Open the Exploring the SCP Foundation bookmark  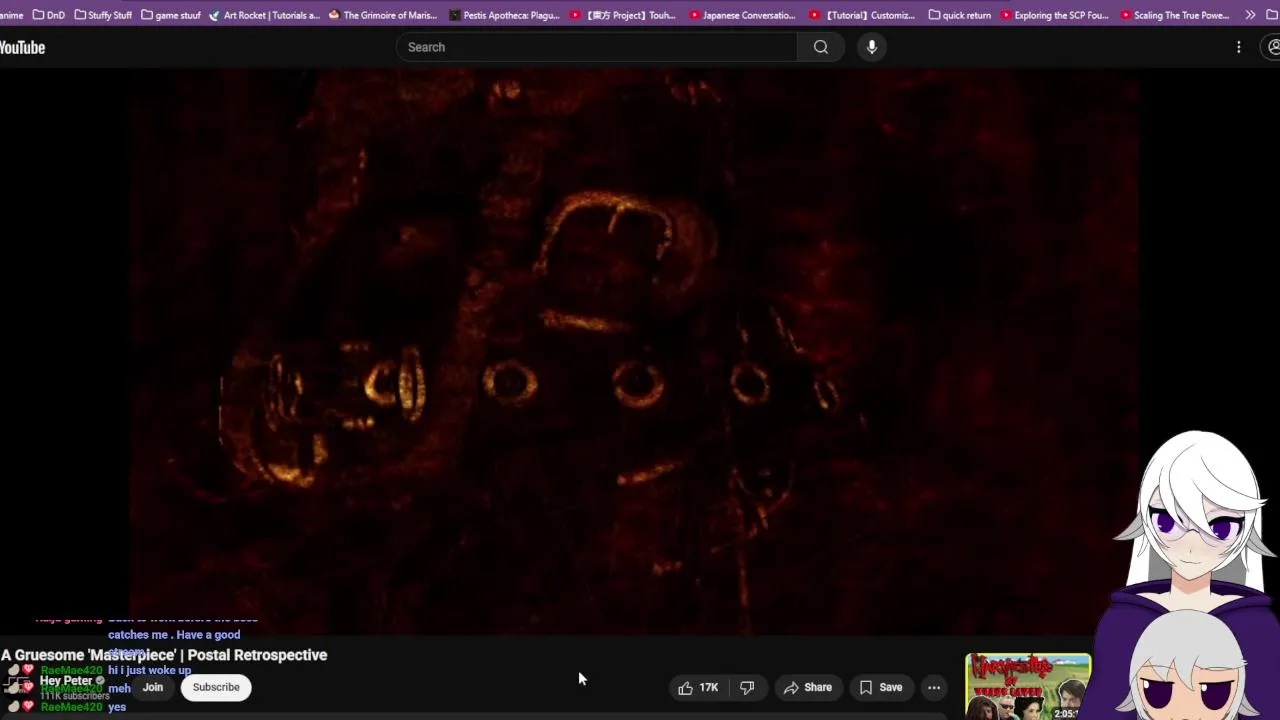[x=1054, y=15]
